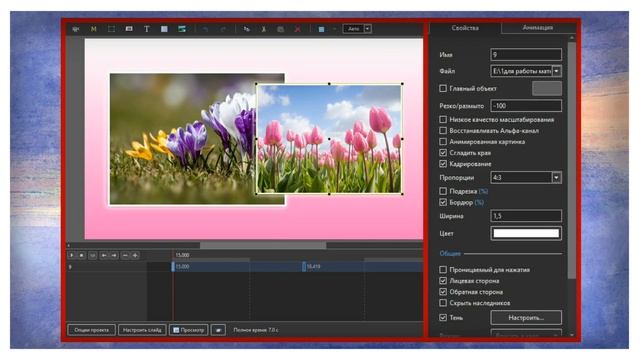Click the small icon button beside "Просмотр"
Screen dimensions: 640x360
pyautogui.click(x=218, y=330)
